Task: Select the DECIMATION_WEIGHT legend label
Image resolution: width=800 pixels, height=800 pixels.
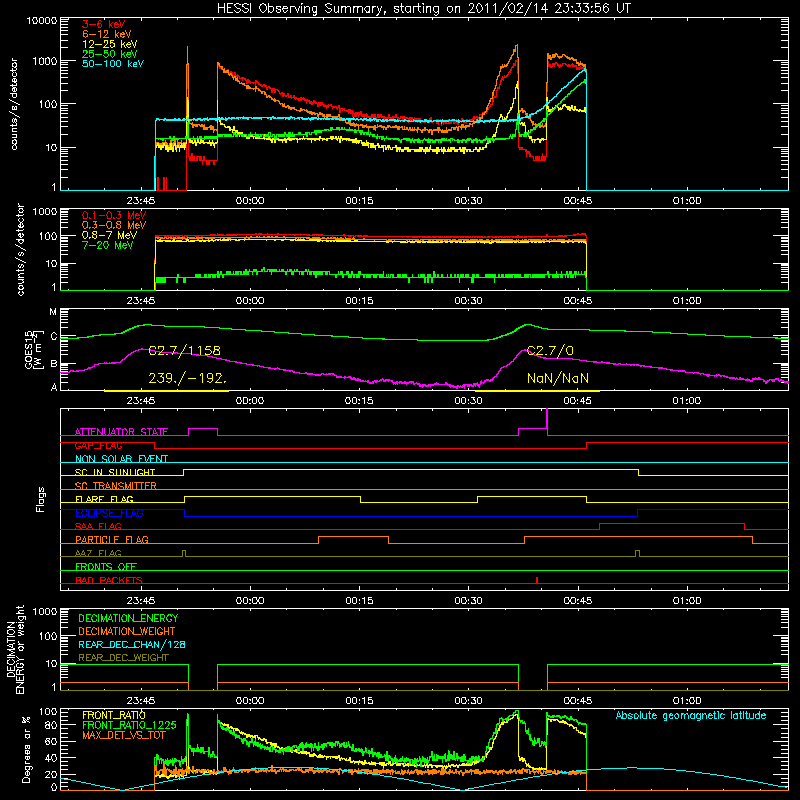Action: pyautogui.click(x=127, y=631)
